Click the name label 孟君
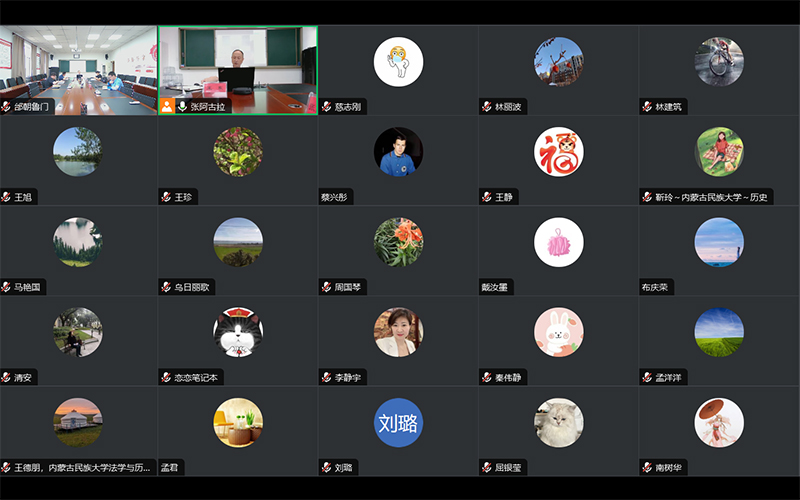The height and width of the screenshot is (500, 800). tap(169, 467)
